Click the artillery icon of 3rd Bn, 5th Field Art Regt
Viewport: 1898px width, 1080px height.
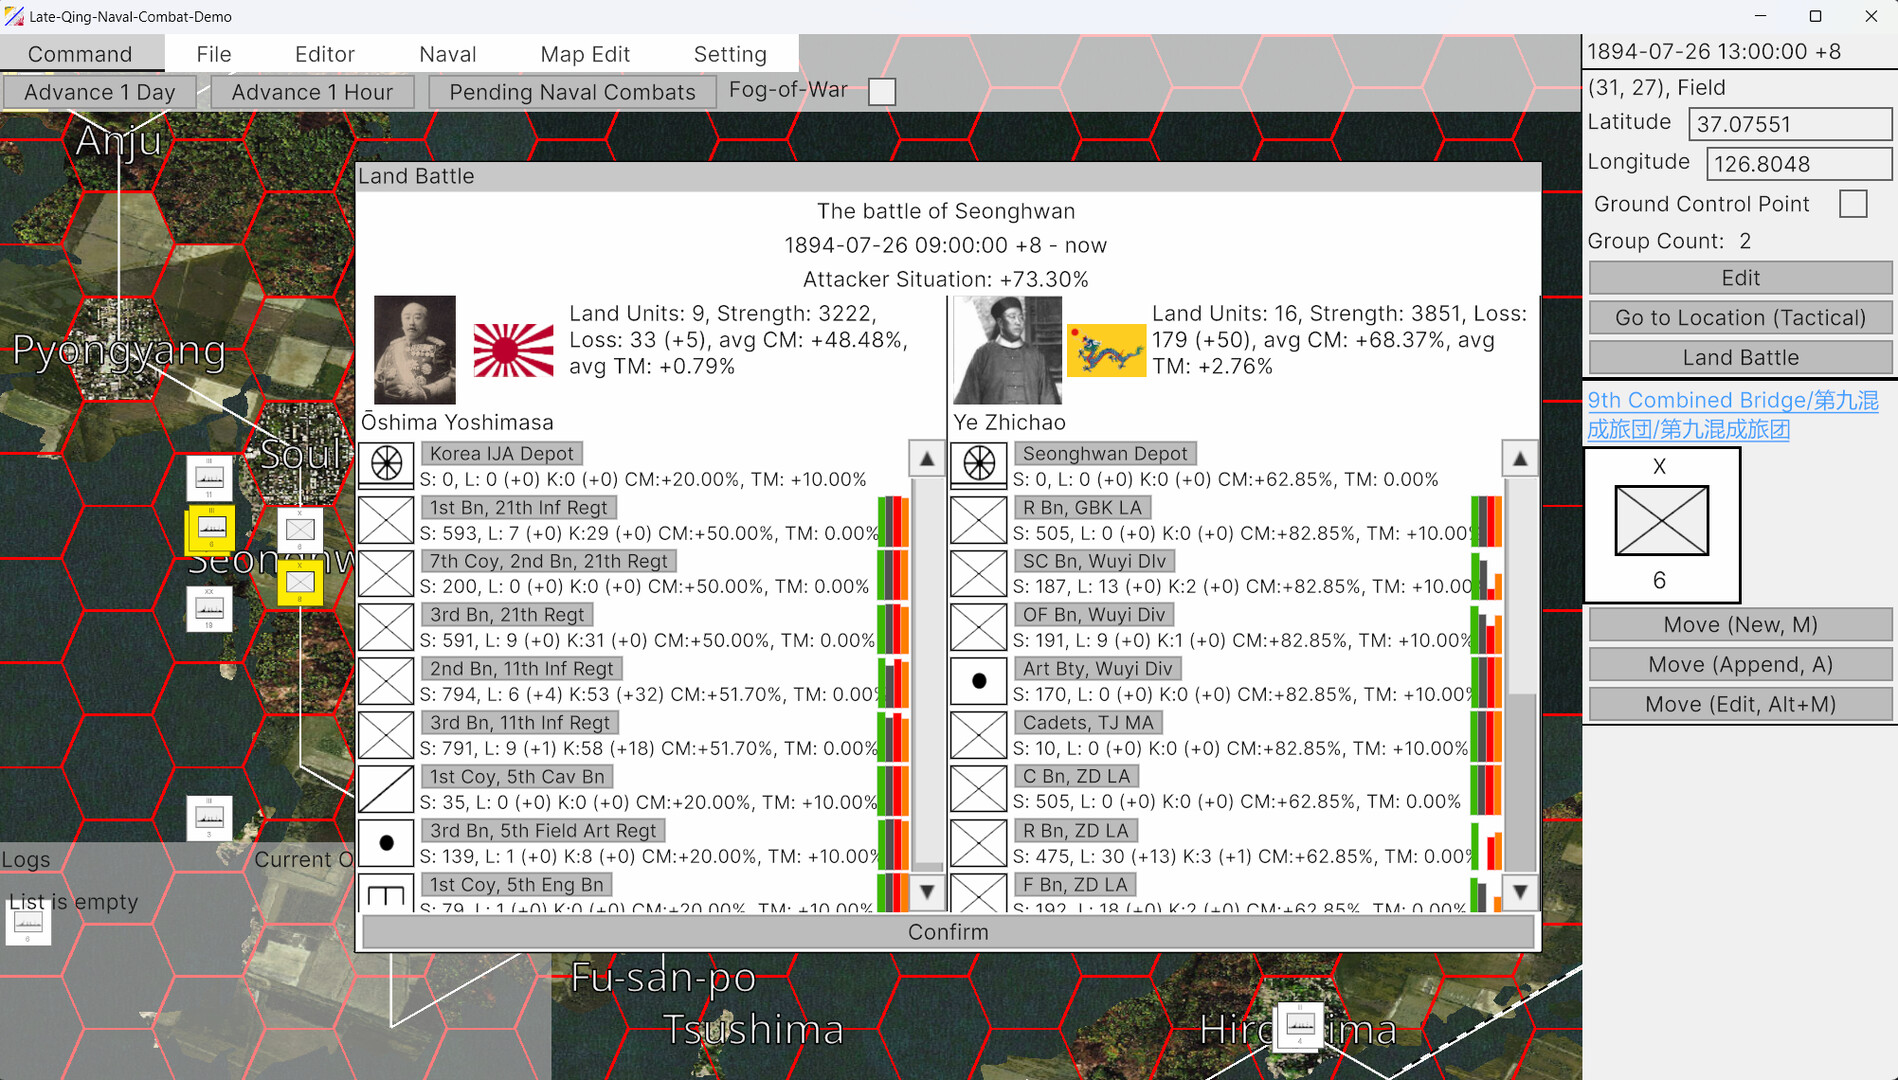[386, 842]
